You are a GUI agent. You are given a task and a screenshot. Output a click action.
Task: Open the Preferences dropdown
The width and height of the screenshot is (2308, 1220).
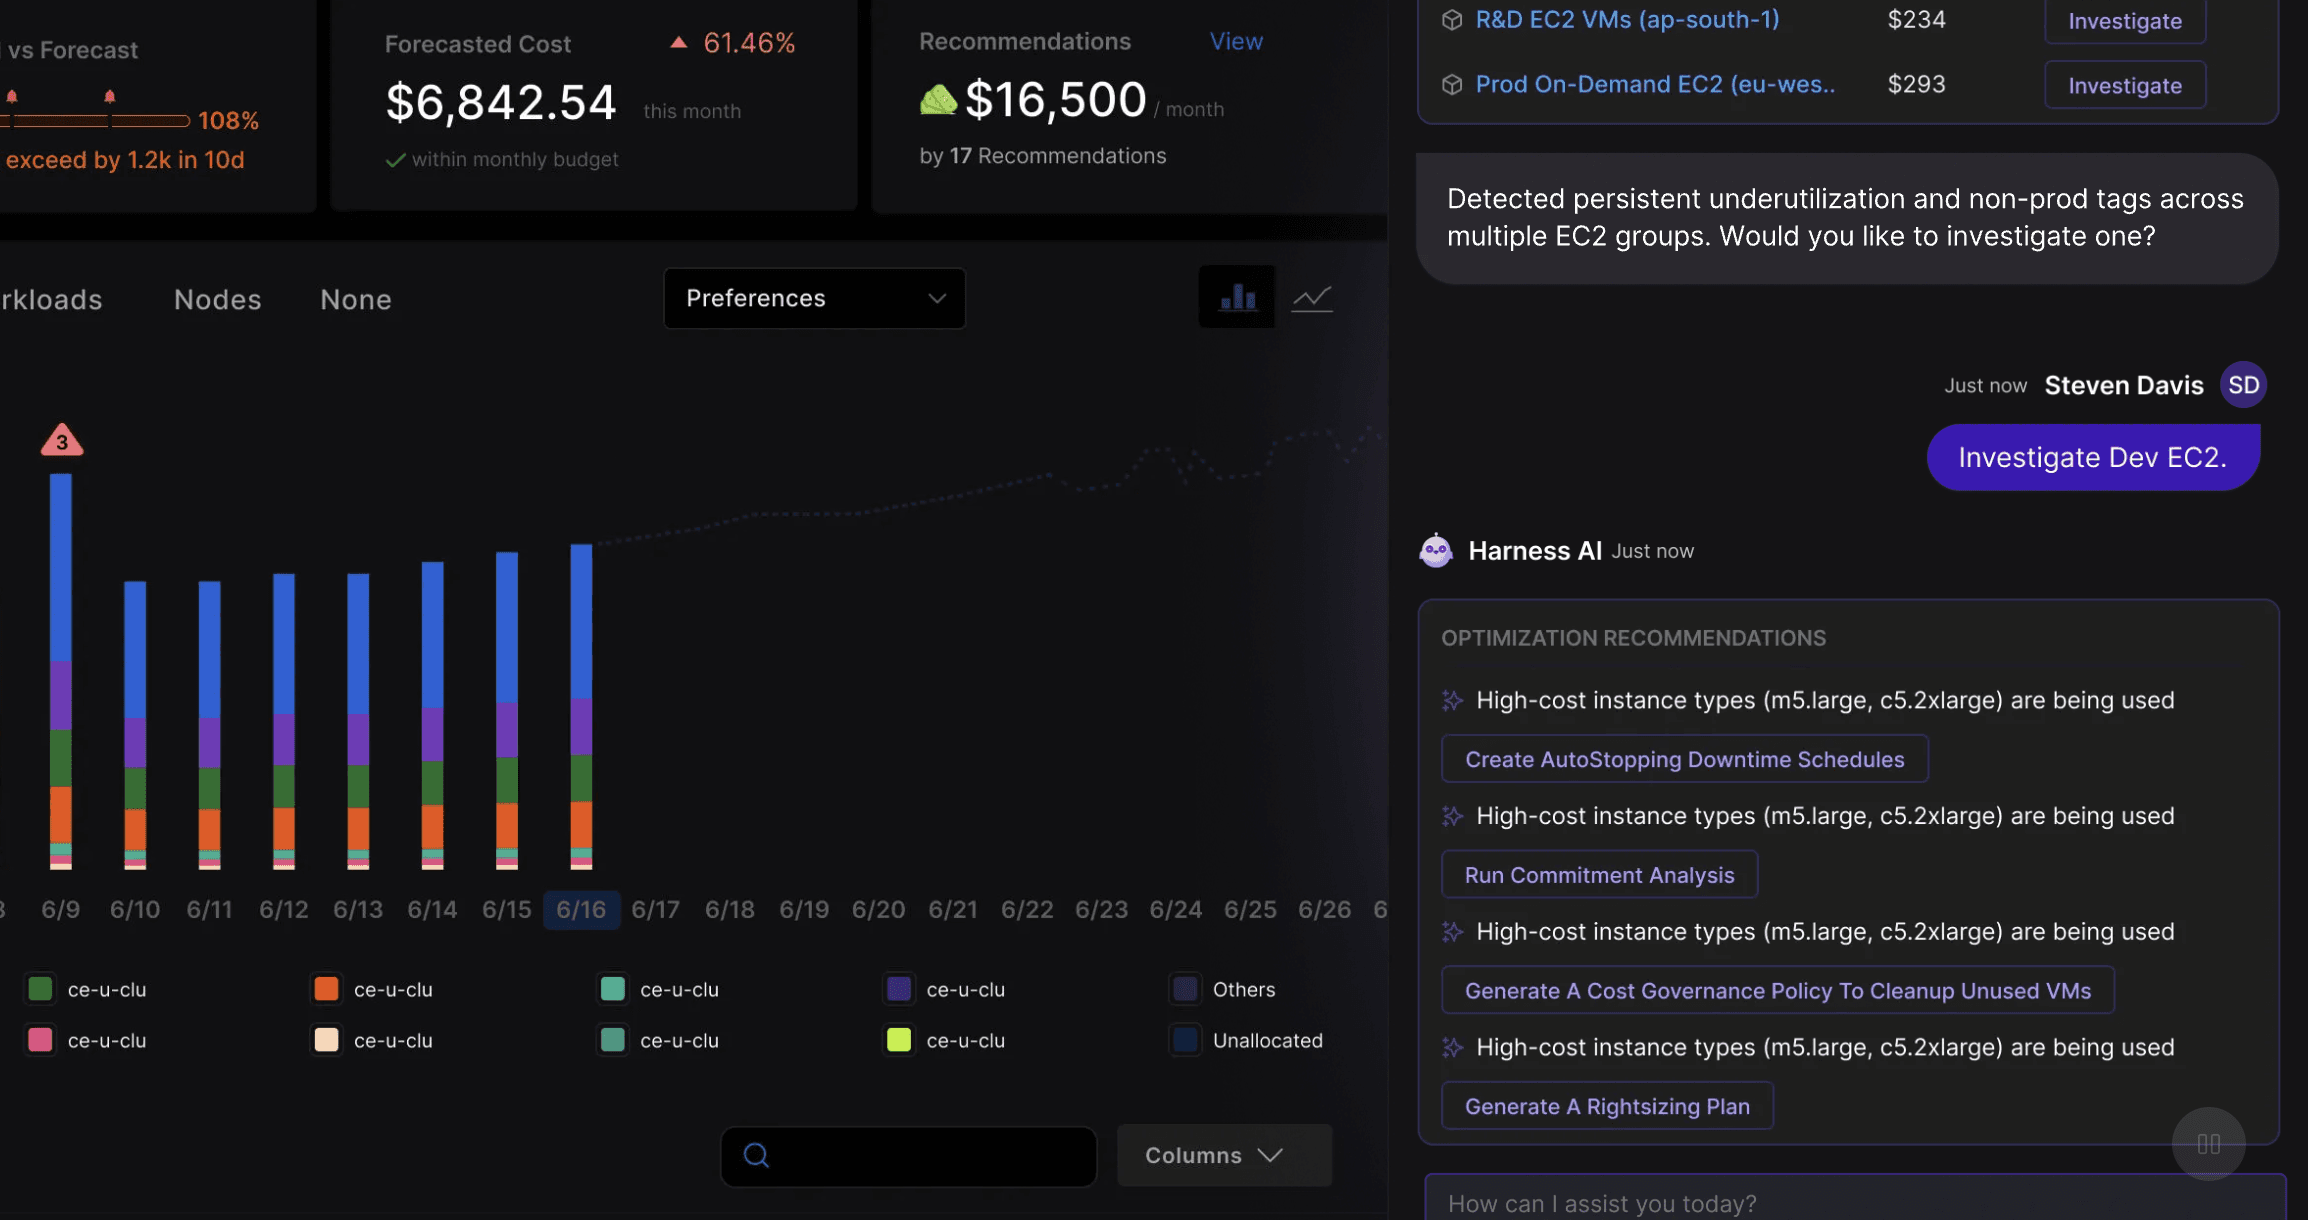tap(814, 298)
